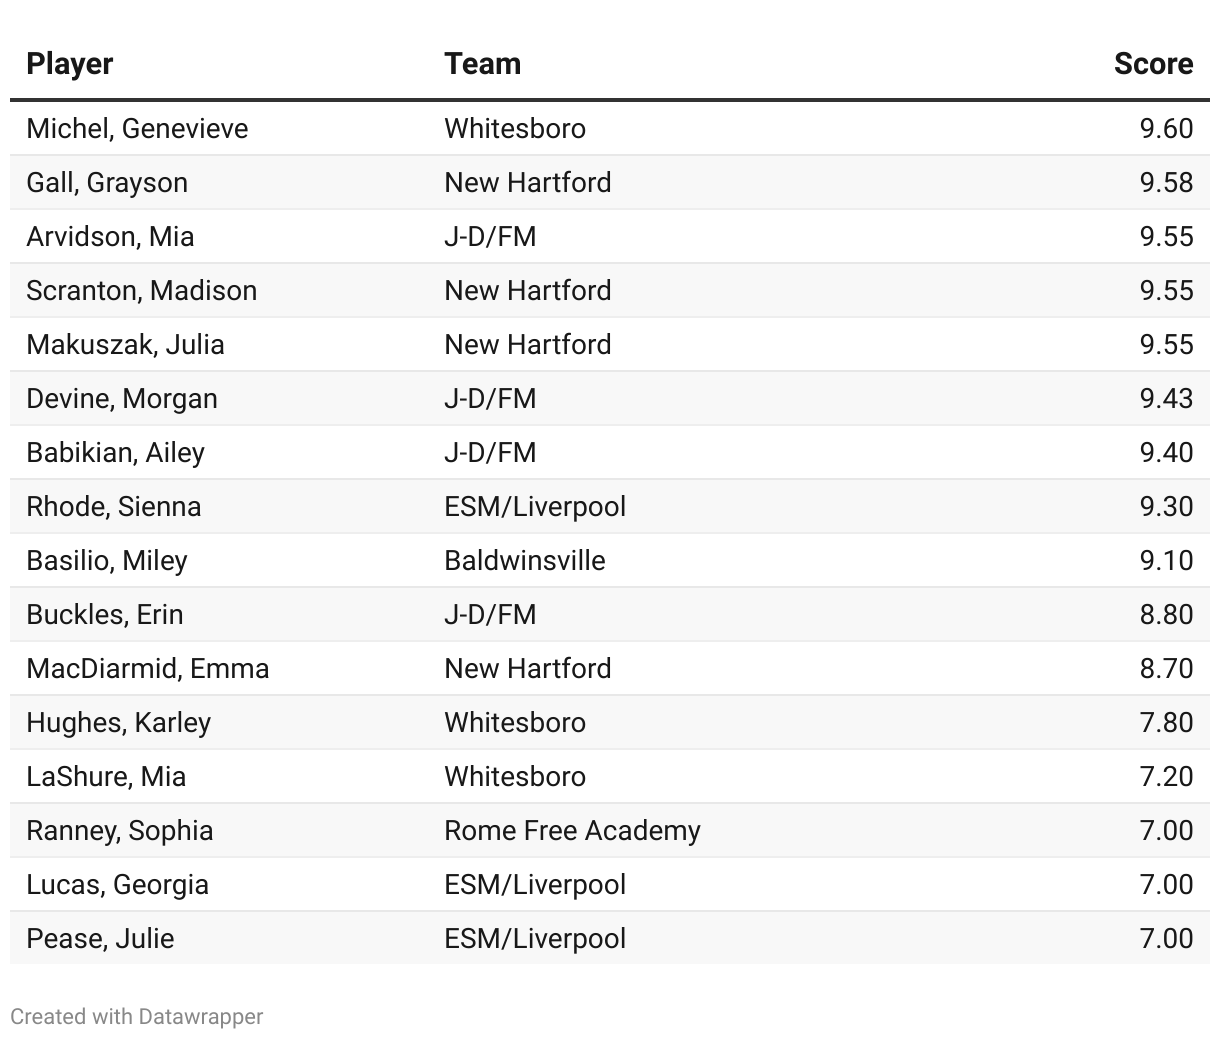Select the 7.20 score of LaShure, Mia
Screen dimensions: 1220x1040
1166,777
